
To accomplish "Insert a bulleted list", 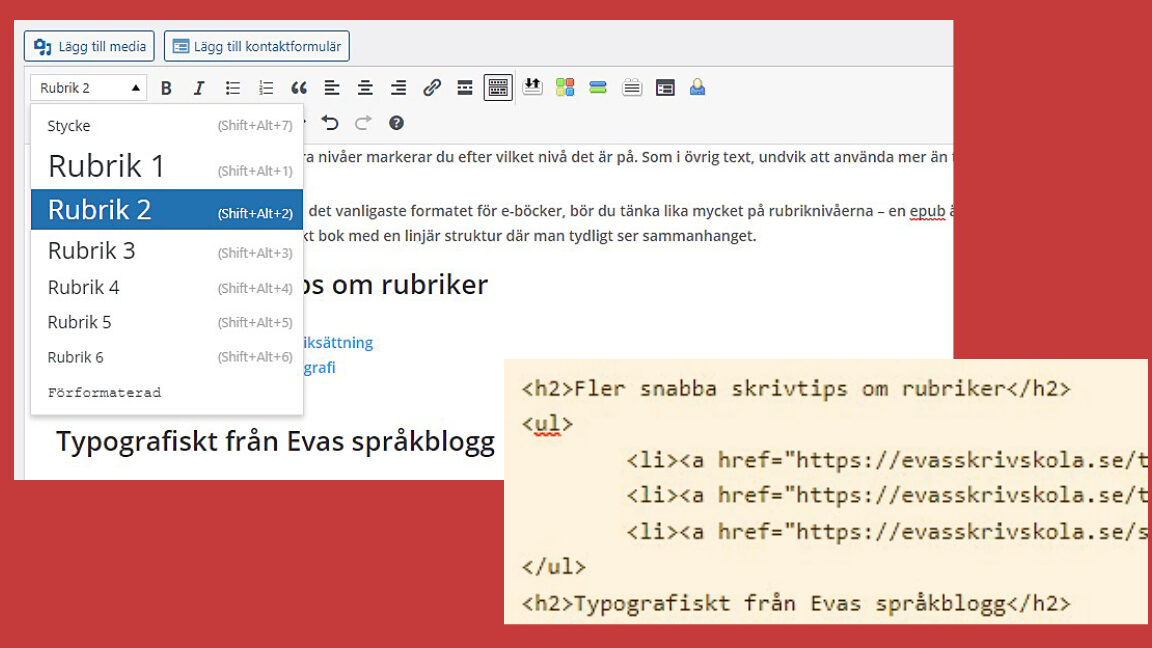I will [233, 88].
